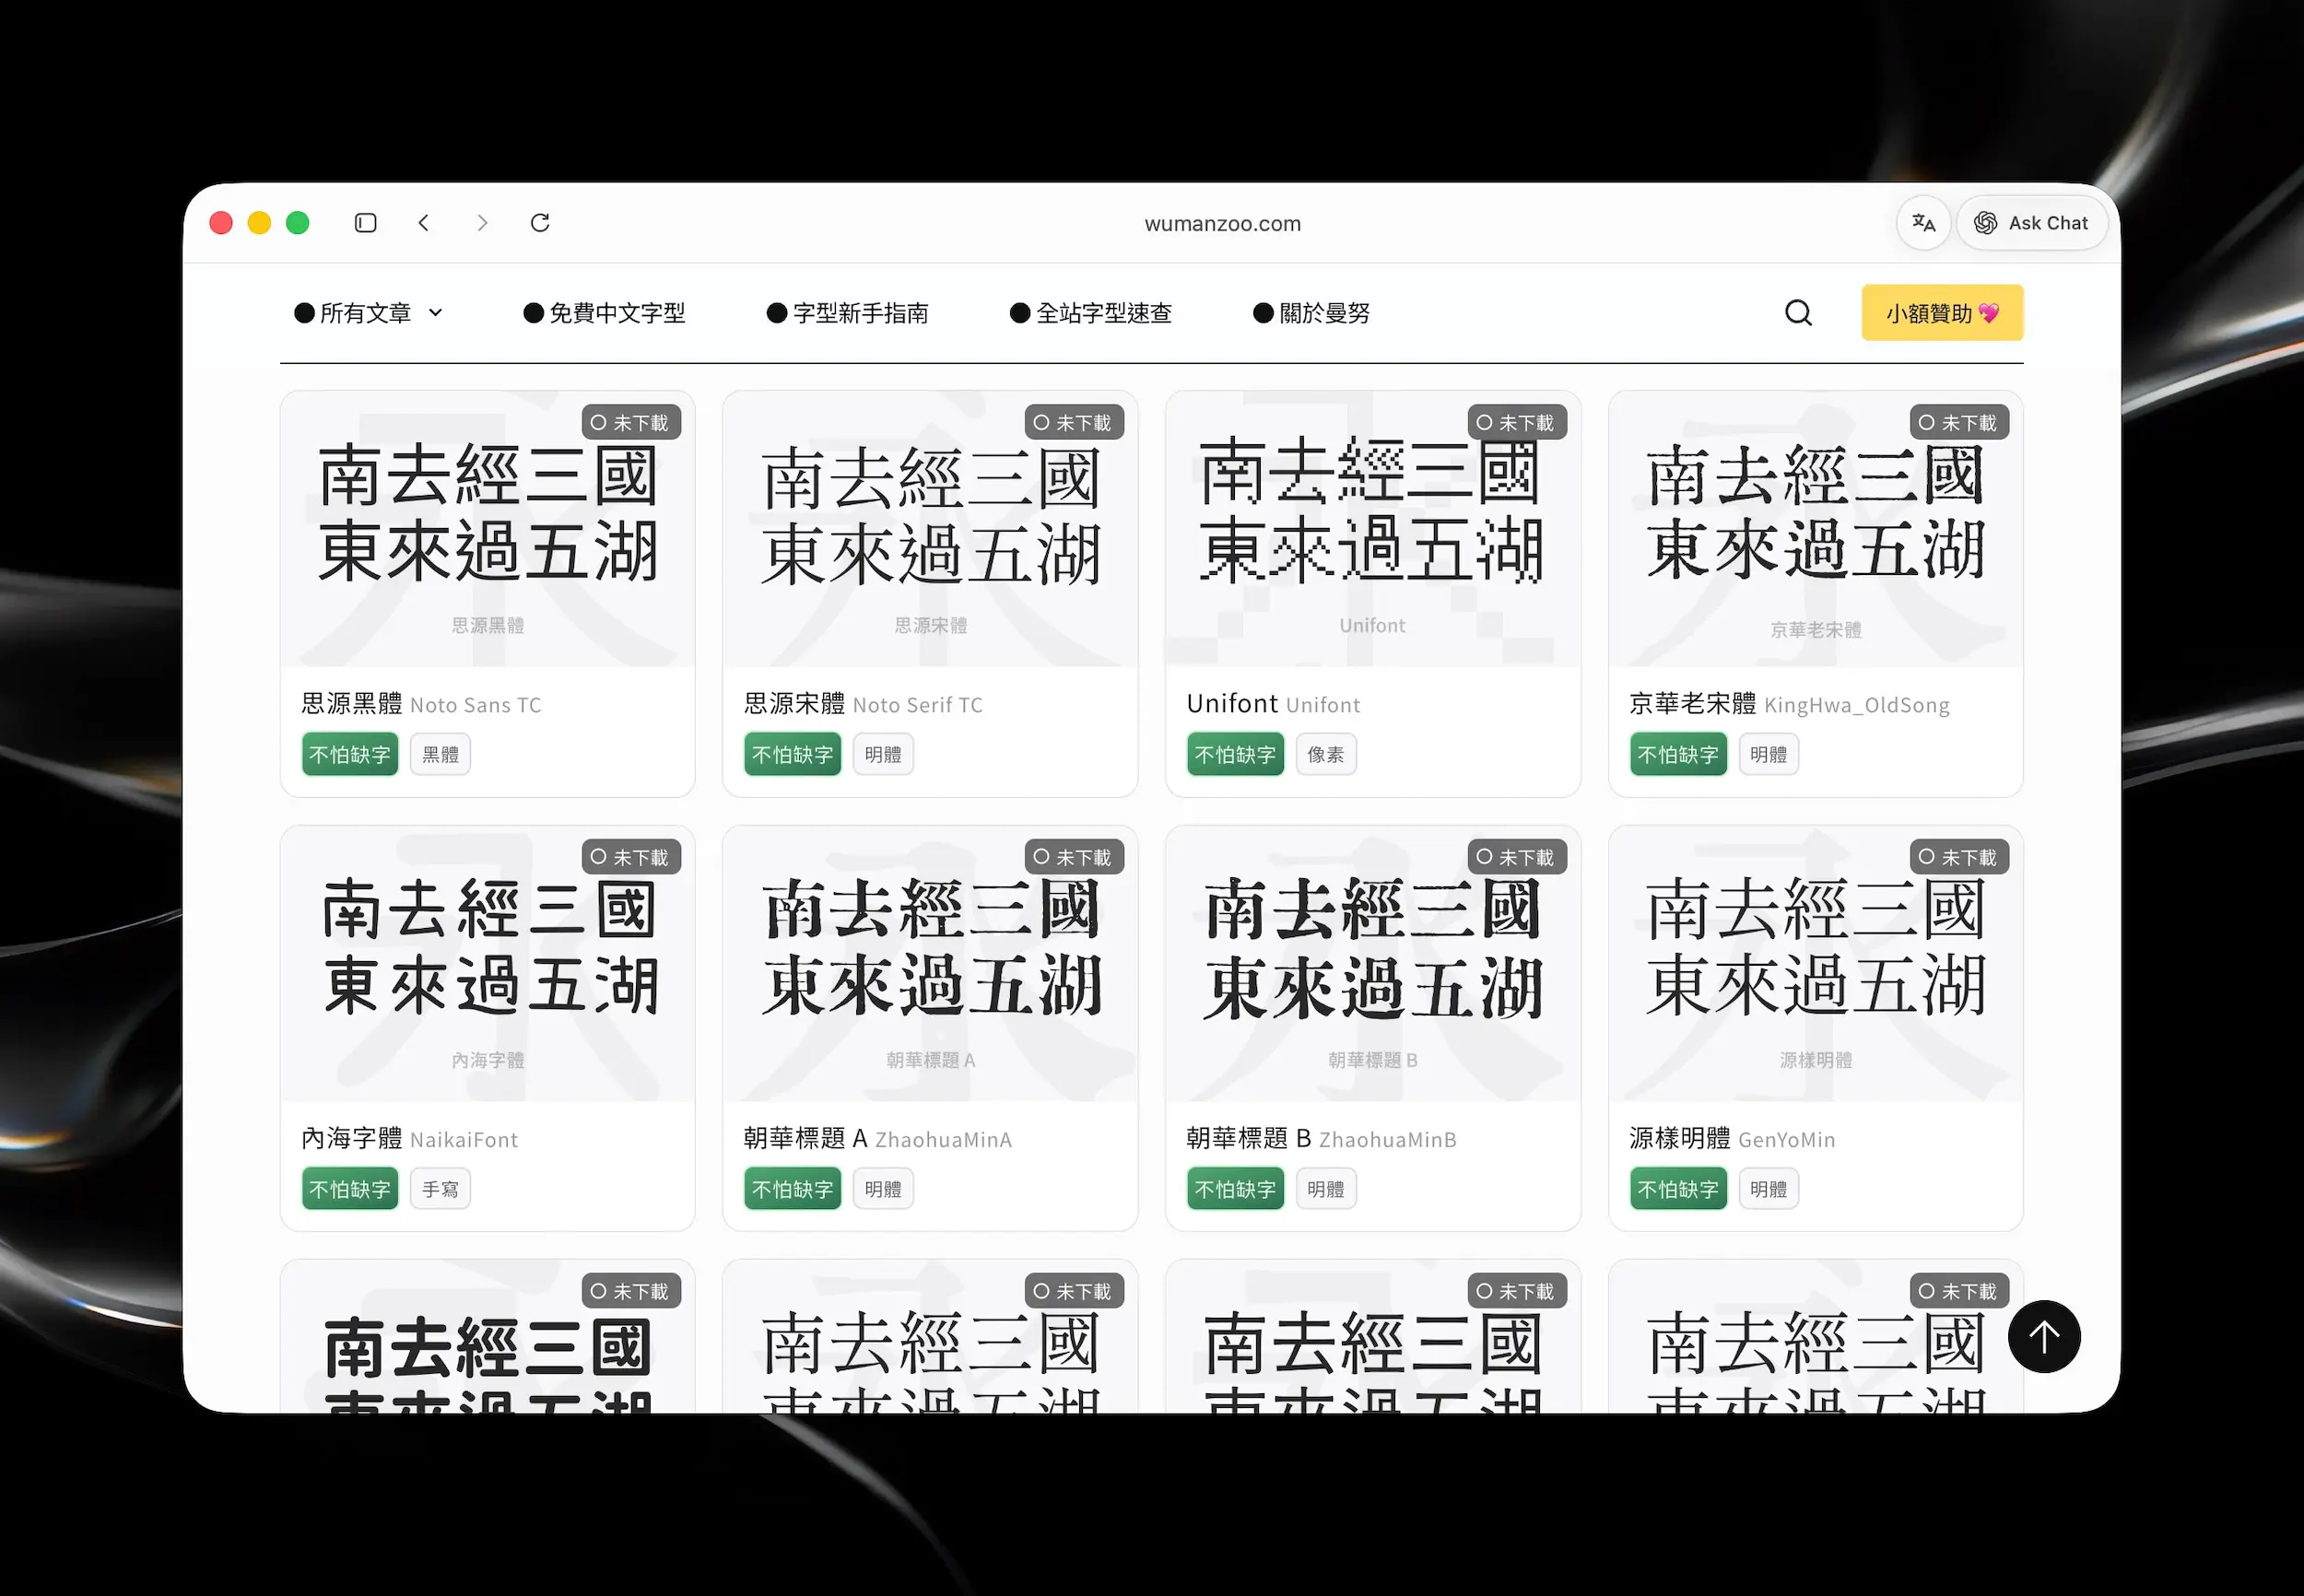This screenshot has height=1596, width=2304.
Task: Toggle 未下載 status on 朝華標題 A card
Action: pyautogui.click(x=1074, y=857)
